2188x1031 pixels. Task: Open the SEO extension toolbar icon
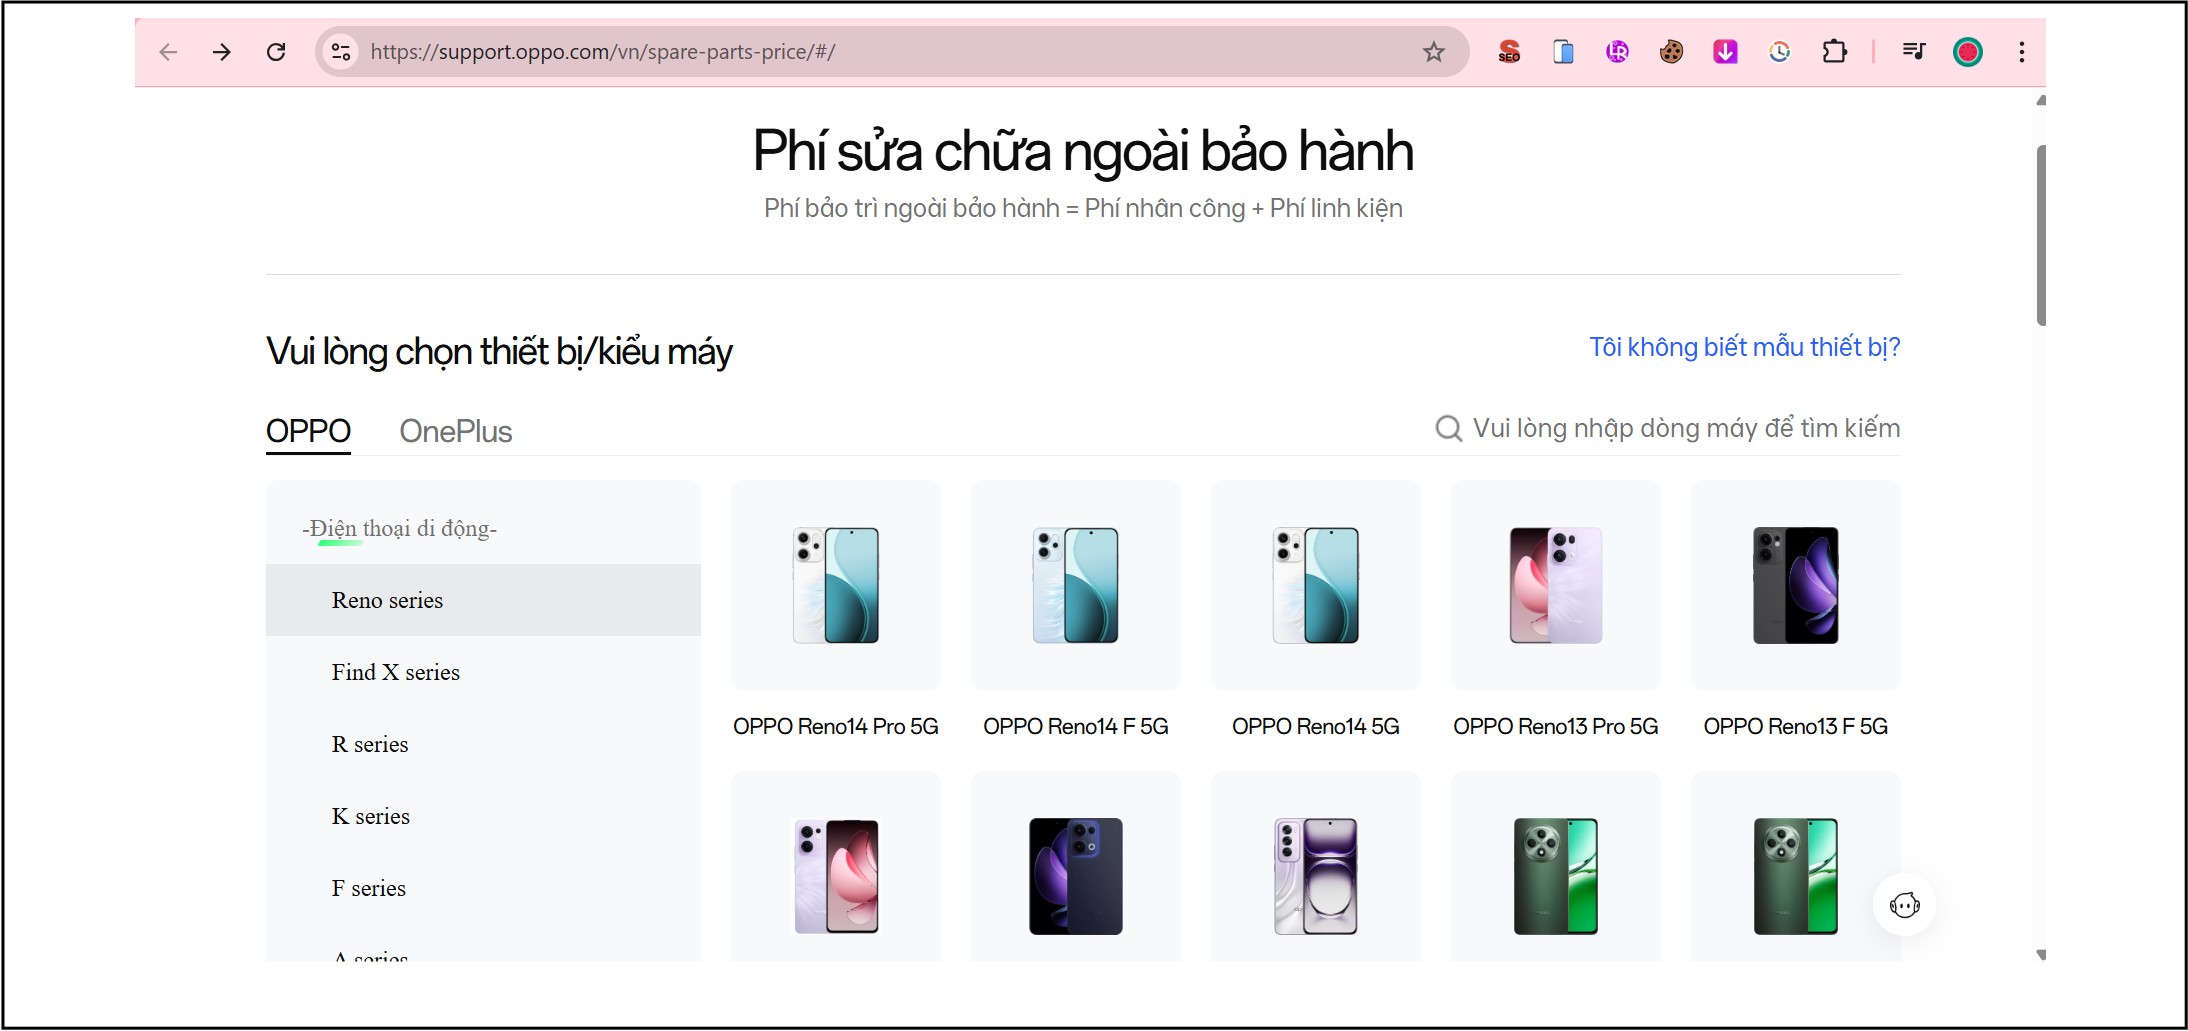(1510, 51)
